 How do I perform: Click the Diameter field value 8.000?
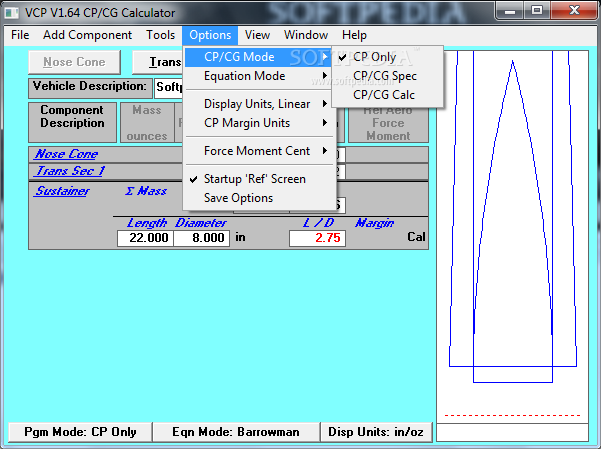coord(202,238)
